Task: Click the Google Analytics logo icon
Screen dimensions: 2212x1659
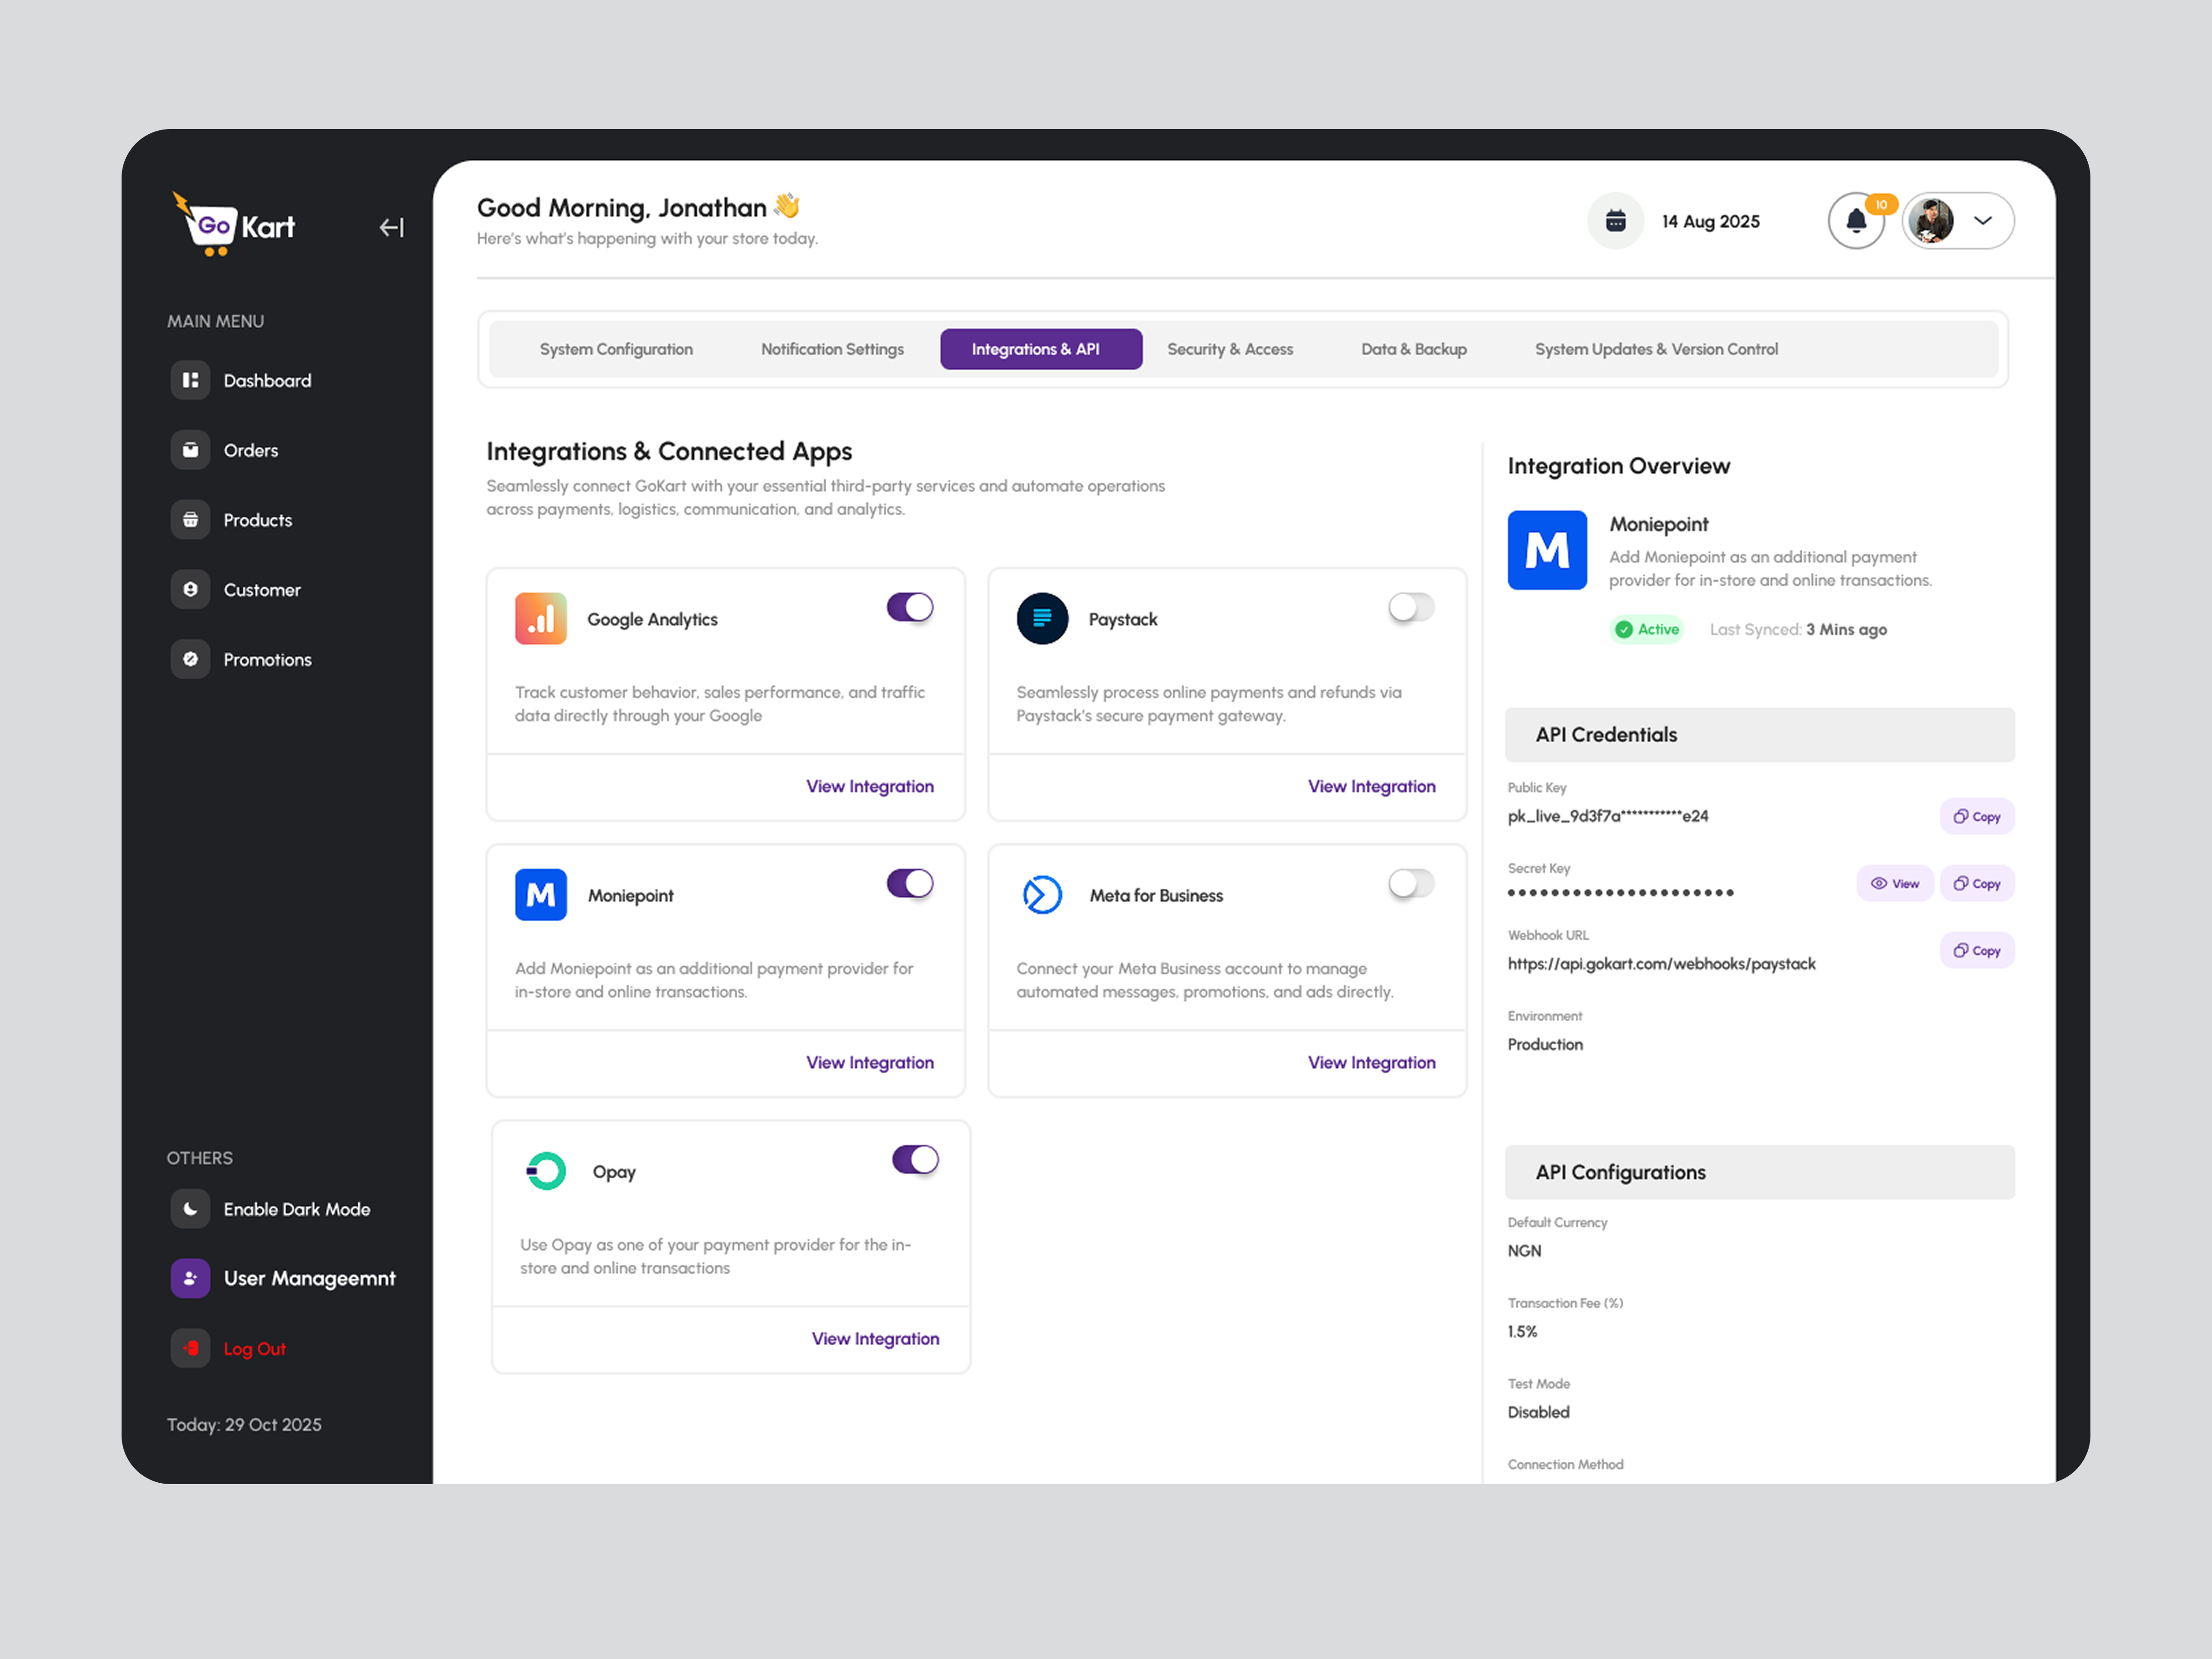Action: [x=541, y=619]
